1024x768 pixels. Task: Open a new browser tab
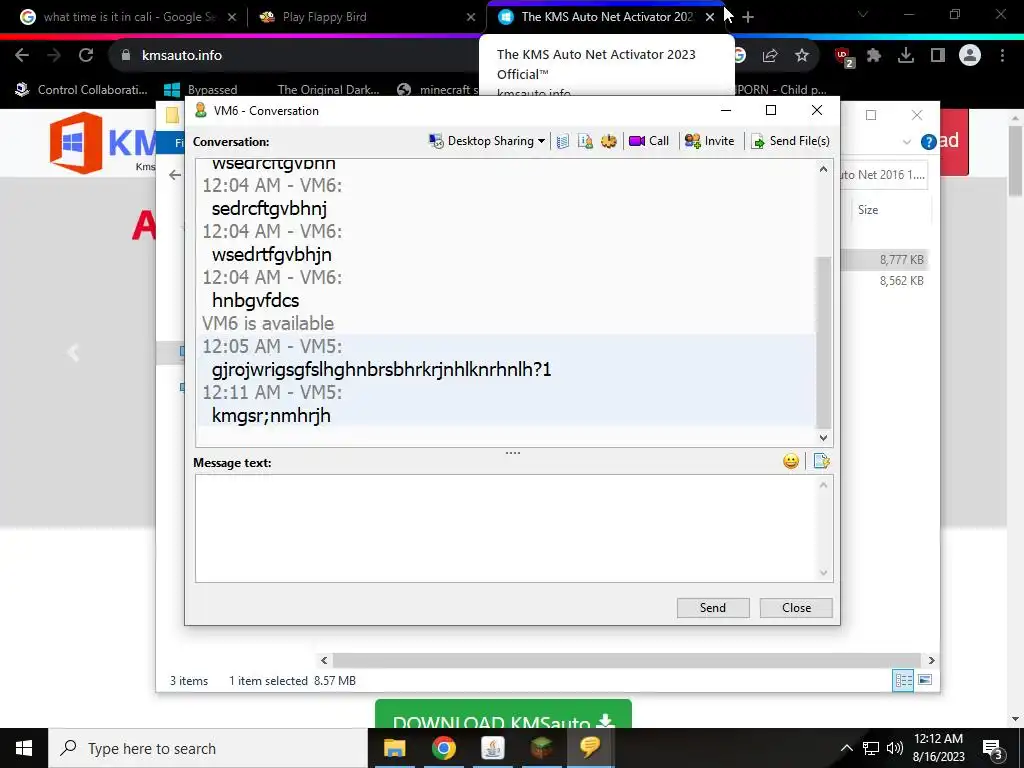click(748, 17)
